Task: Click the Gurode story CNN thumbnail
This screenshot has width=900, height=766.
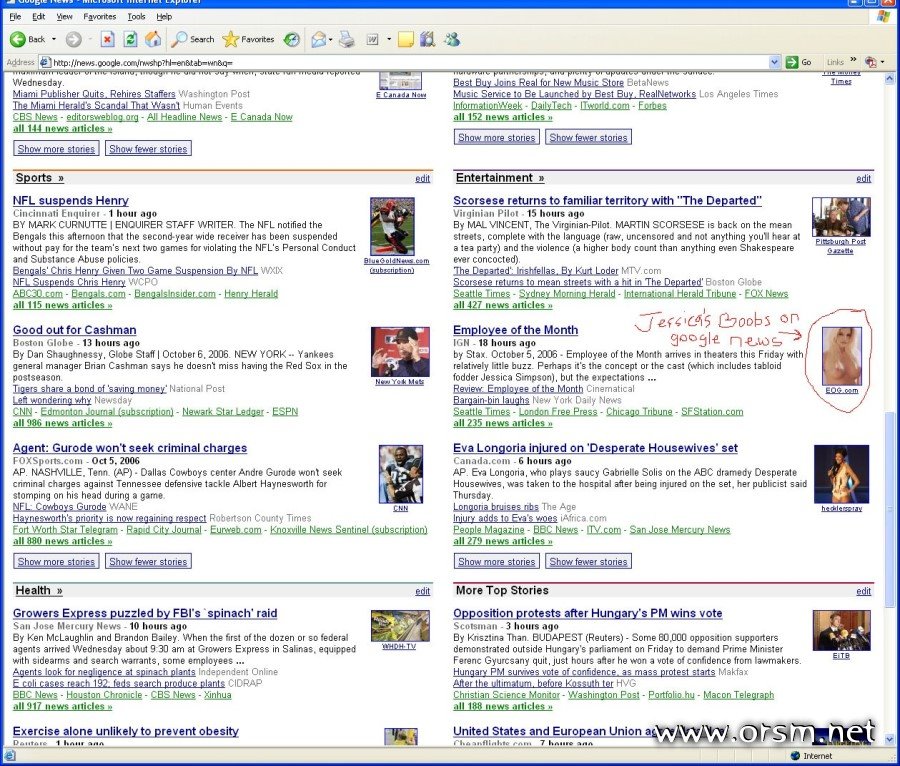Action: [401, 474]
